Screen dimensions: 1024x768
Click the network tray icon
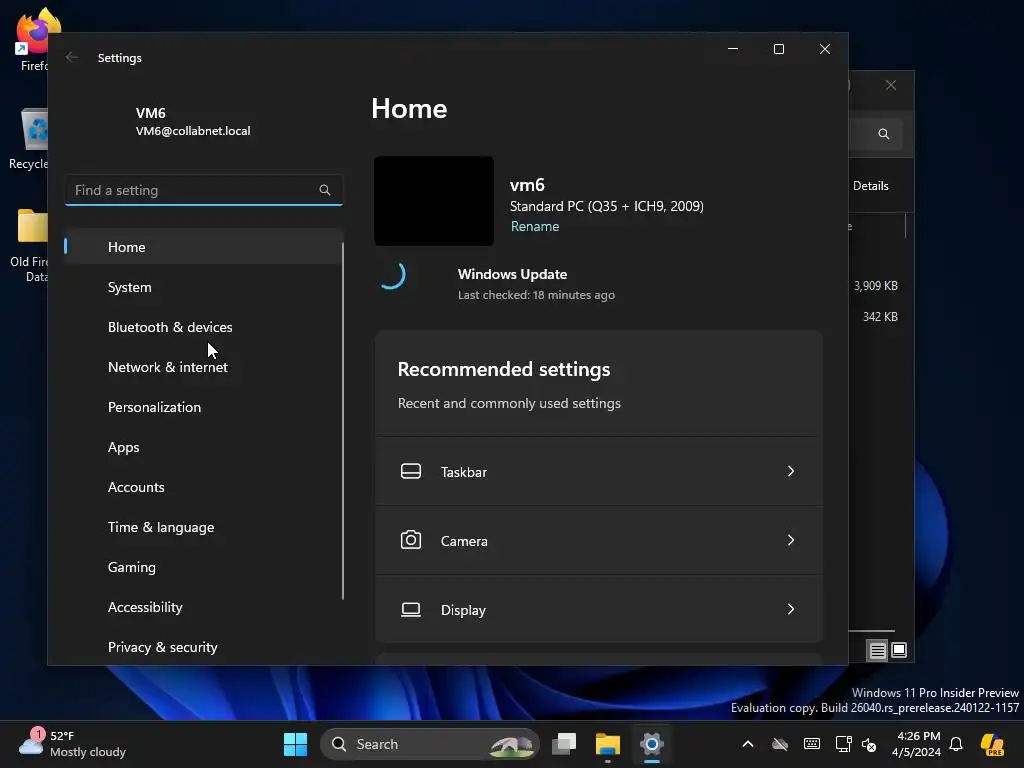pos(843,744)
